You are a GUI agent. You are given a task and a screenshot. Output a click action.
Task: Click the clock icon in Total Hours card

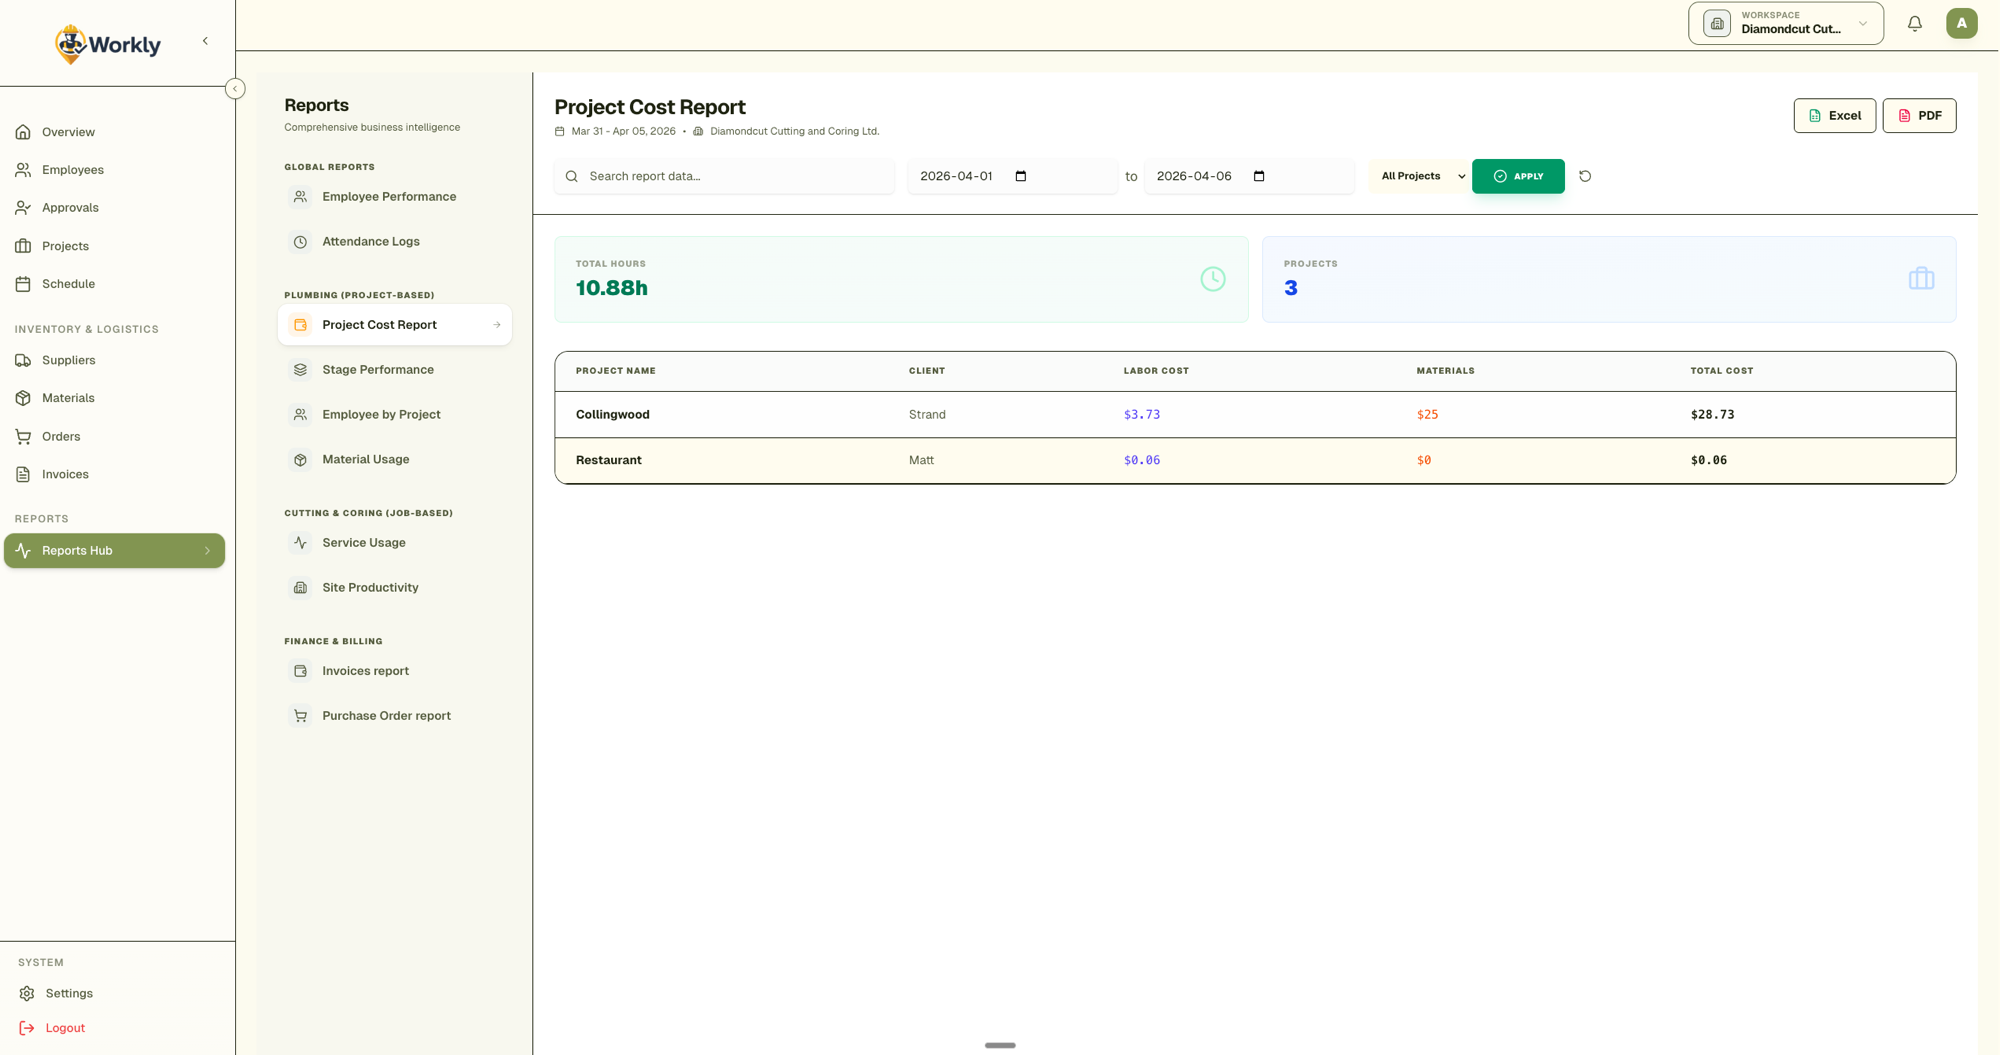pyautogui.click(x=1212, y=279)
